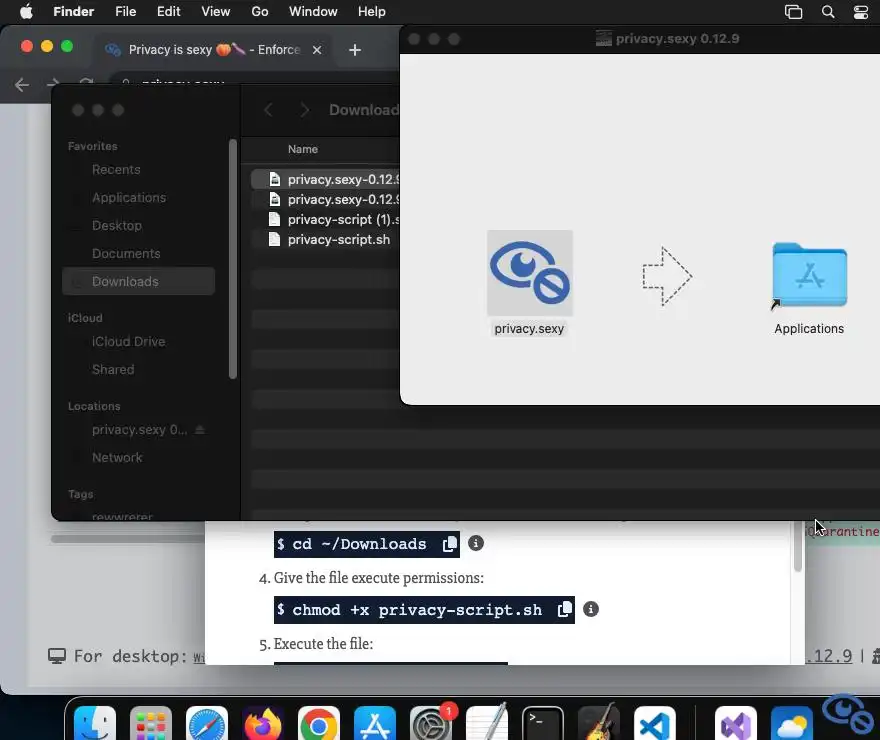The height and width of the screenshot is (740, 880).
Task: Open the Help menu
Action: (x=372, y=11)
